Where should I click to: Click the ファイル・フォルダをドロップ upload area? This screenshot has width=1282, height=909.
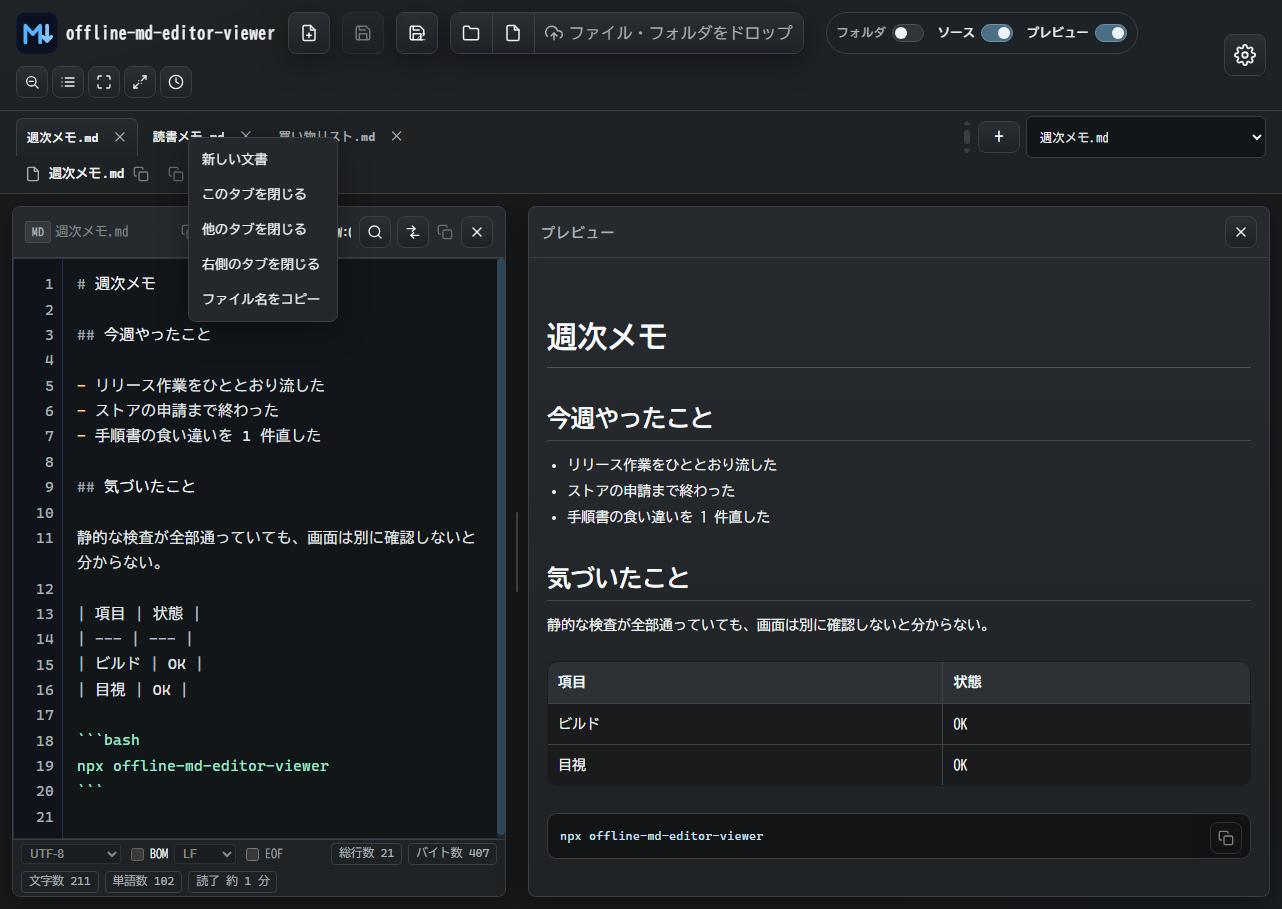(669, 33)
